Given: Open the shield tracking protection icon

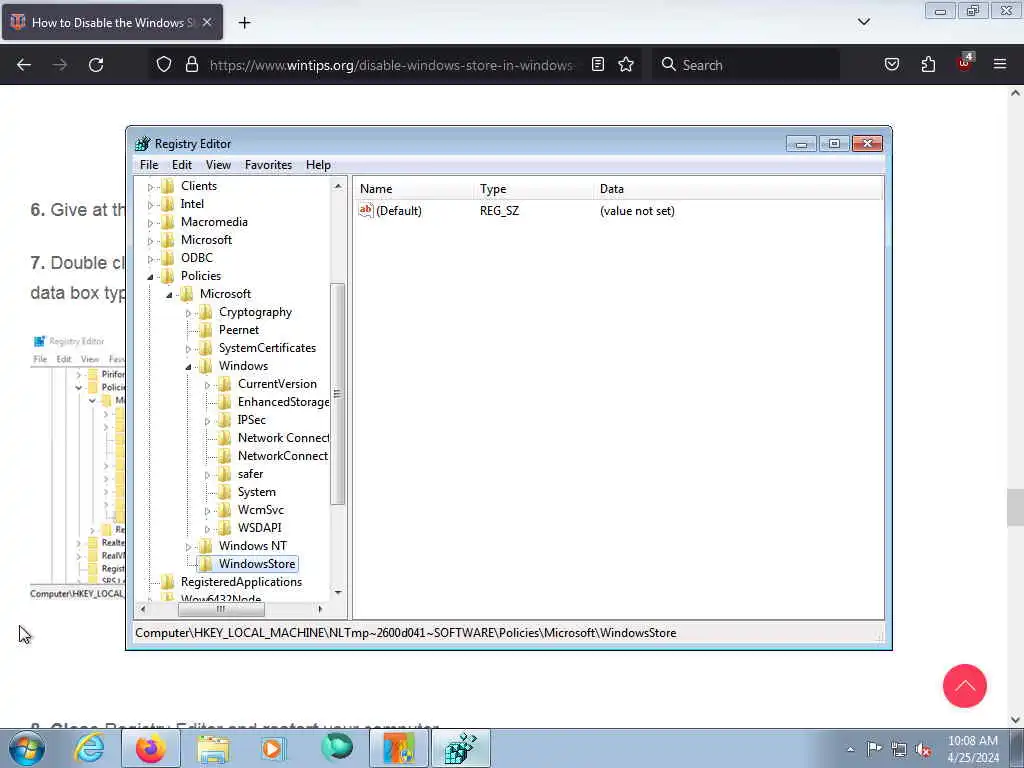Looking at the screenshot, I should click(x=164, y=65).
